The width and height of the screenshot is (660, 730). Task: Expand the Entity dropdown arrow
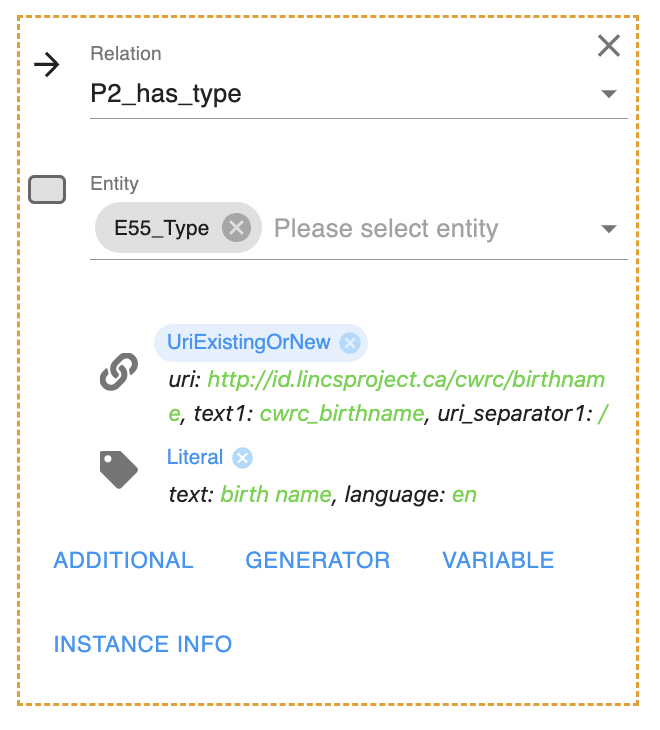coord(608,229)
